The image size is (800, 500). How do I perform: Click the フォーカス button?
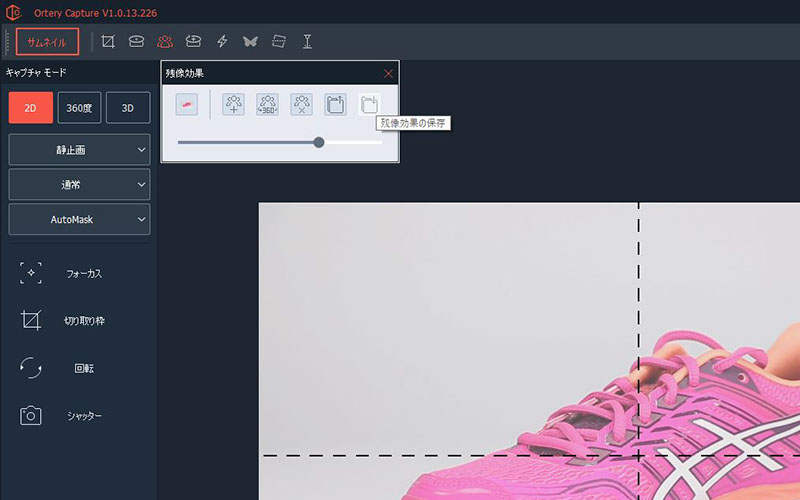click(x=62, y=273)
